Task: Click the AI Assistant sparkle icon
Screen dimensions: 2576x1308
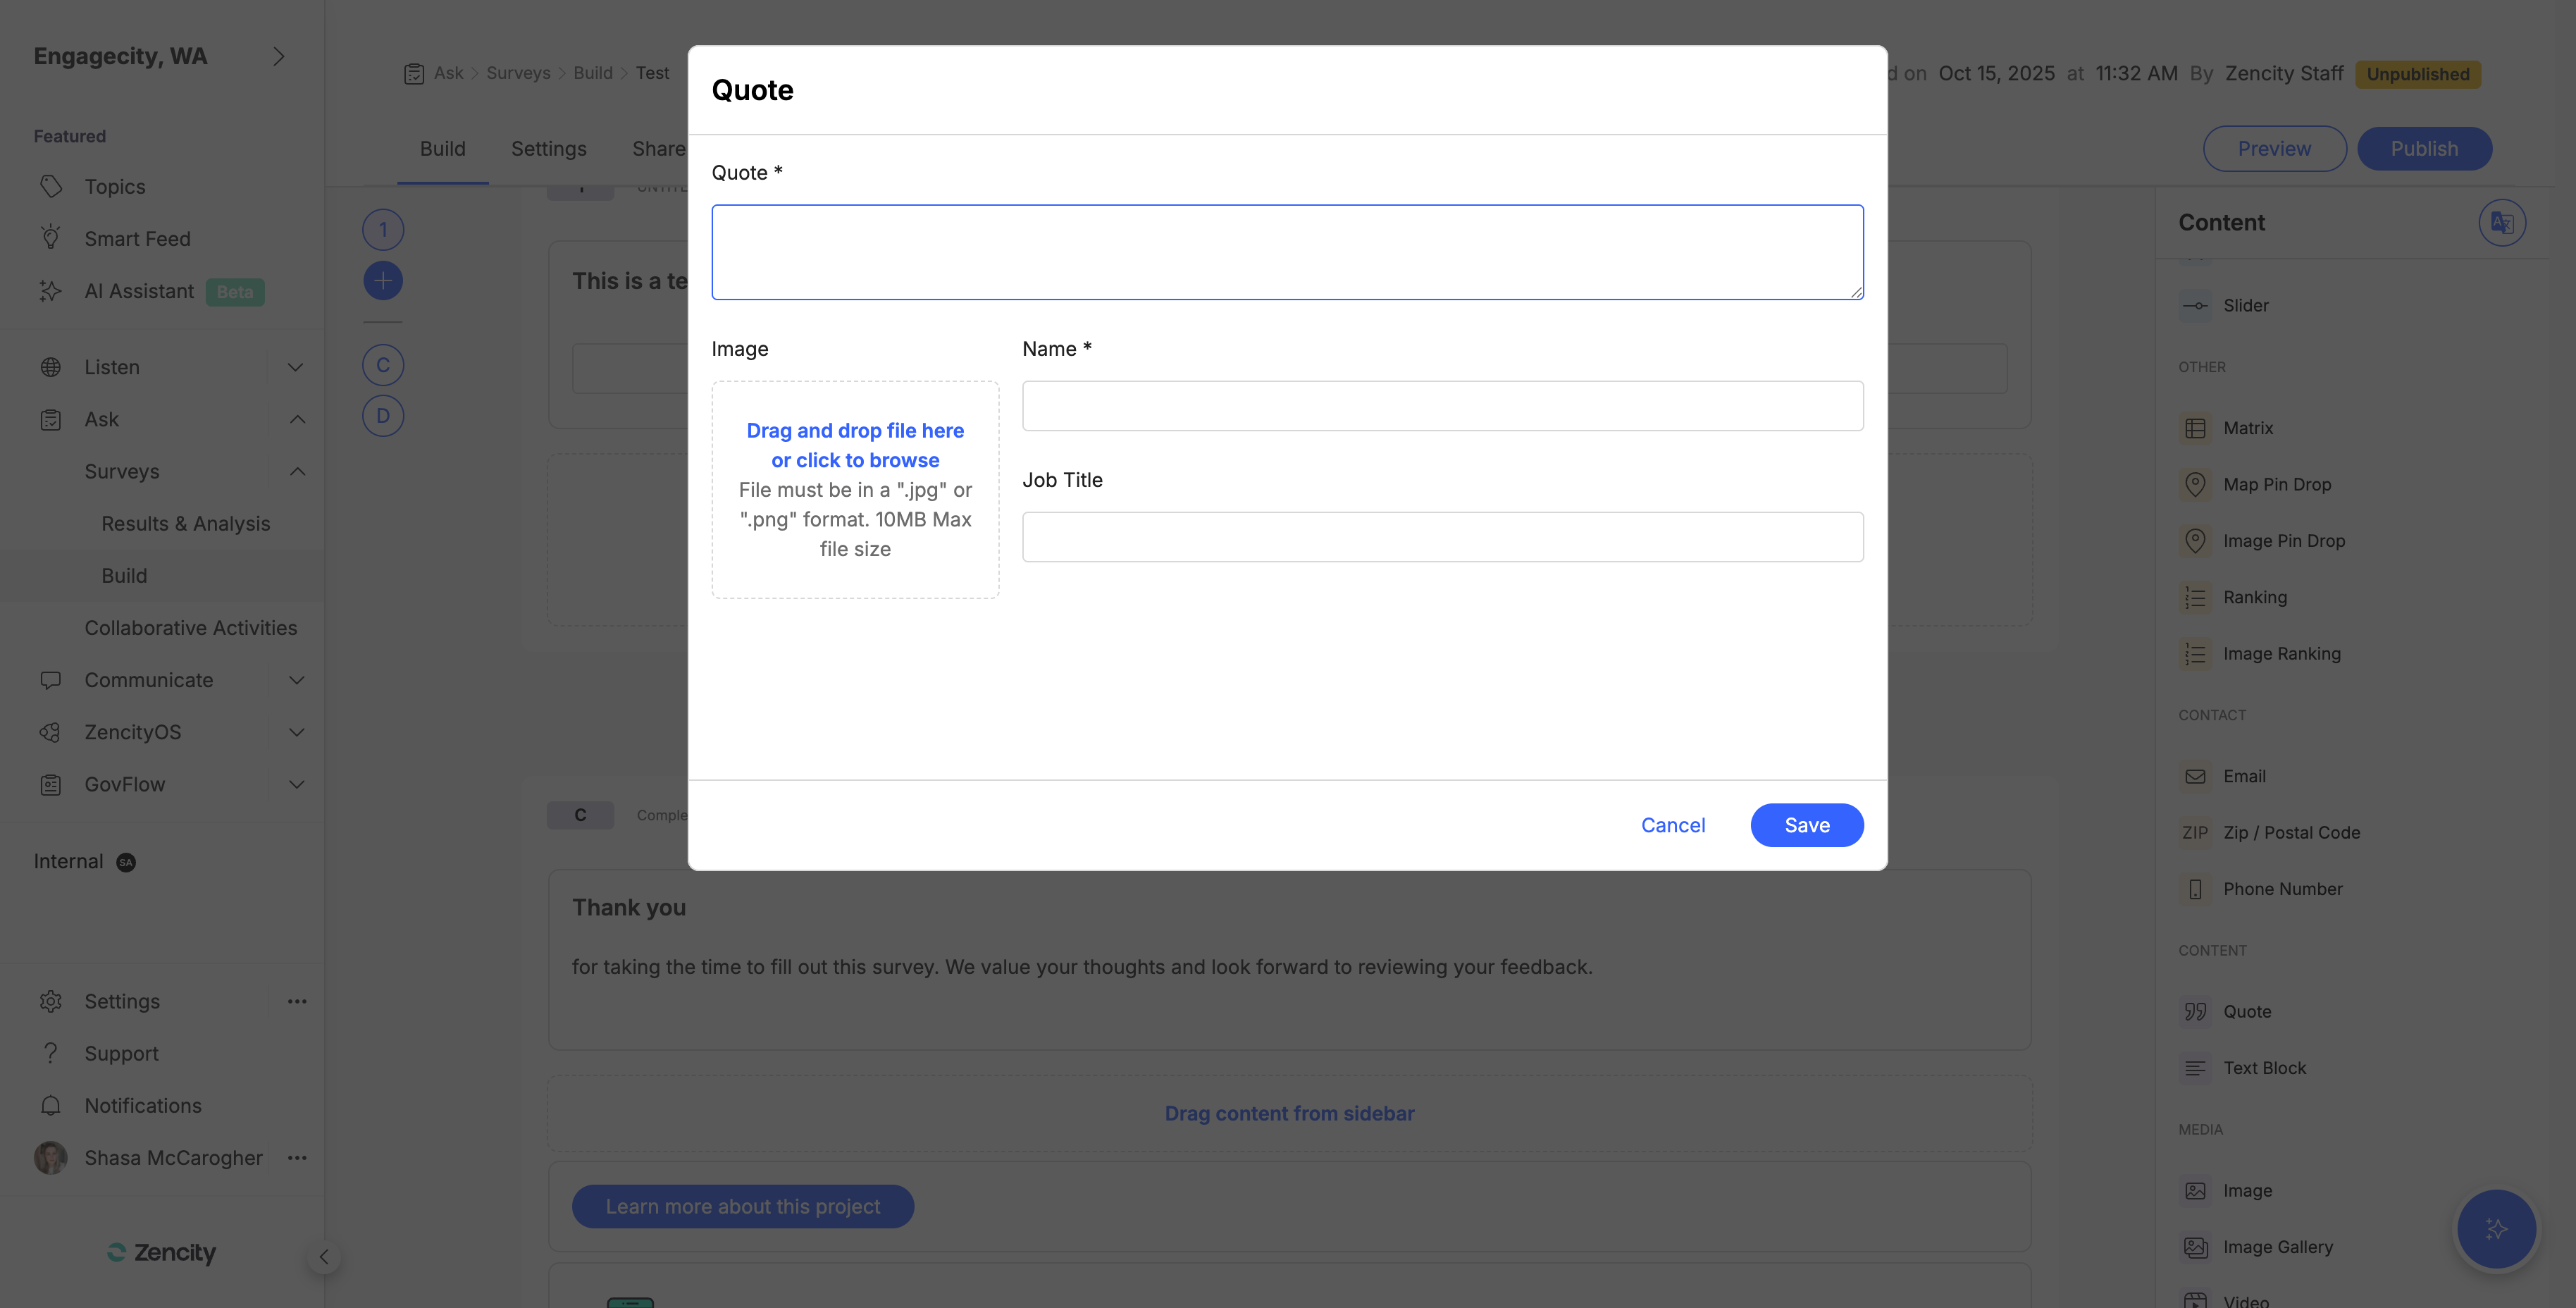Action: pos(51,291)
